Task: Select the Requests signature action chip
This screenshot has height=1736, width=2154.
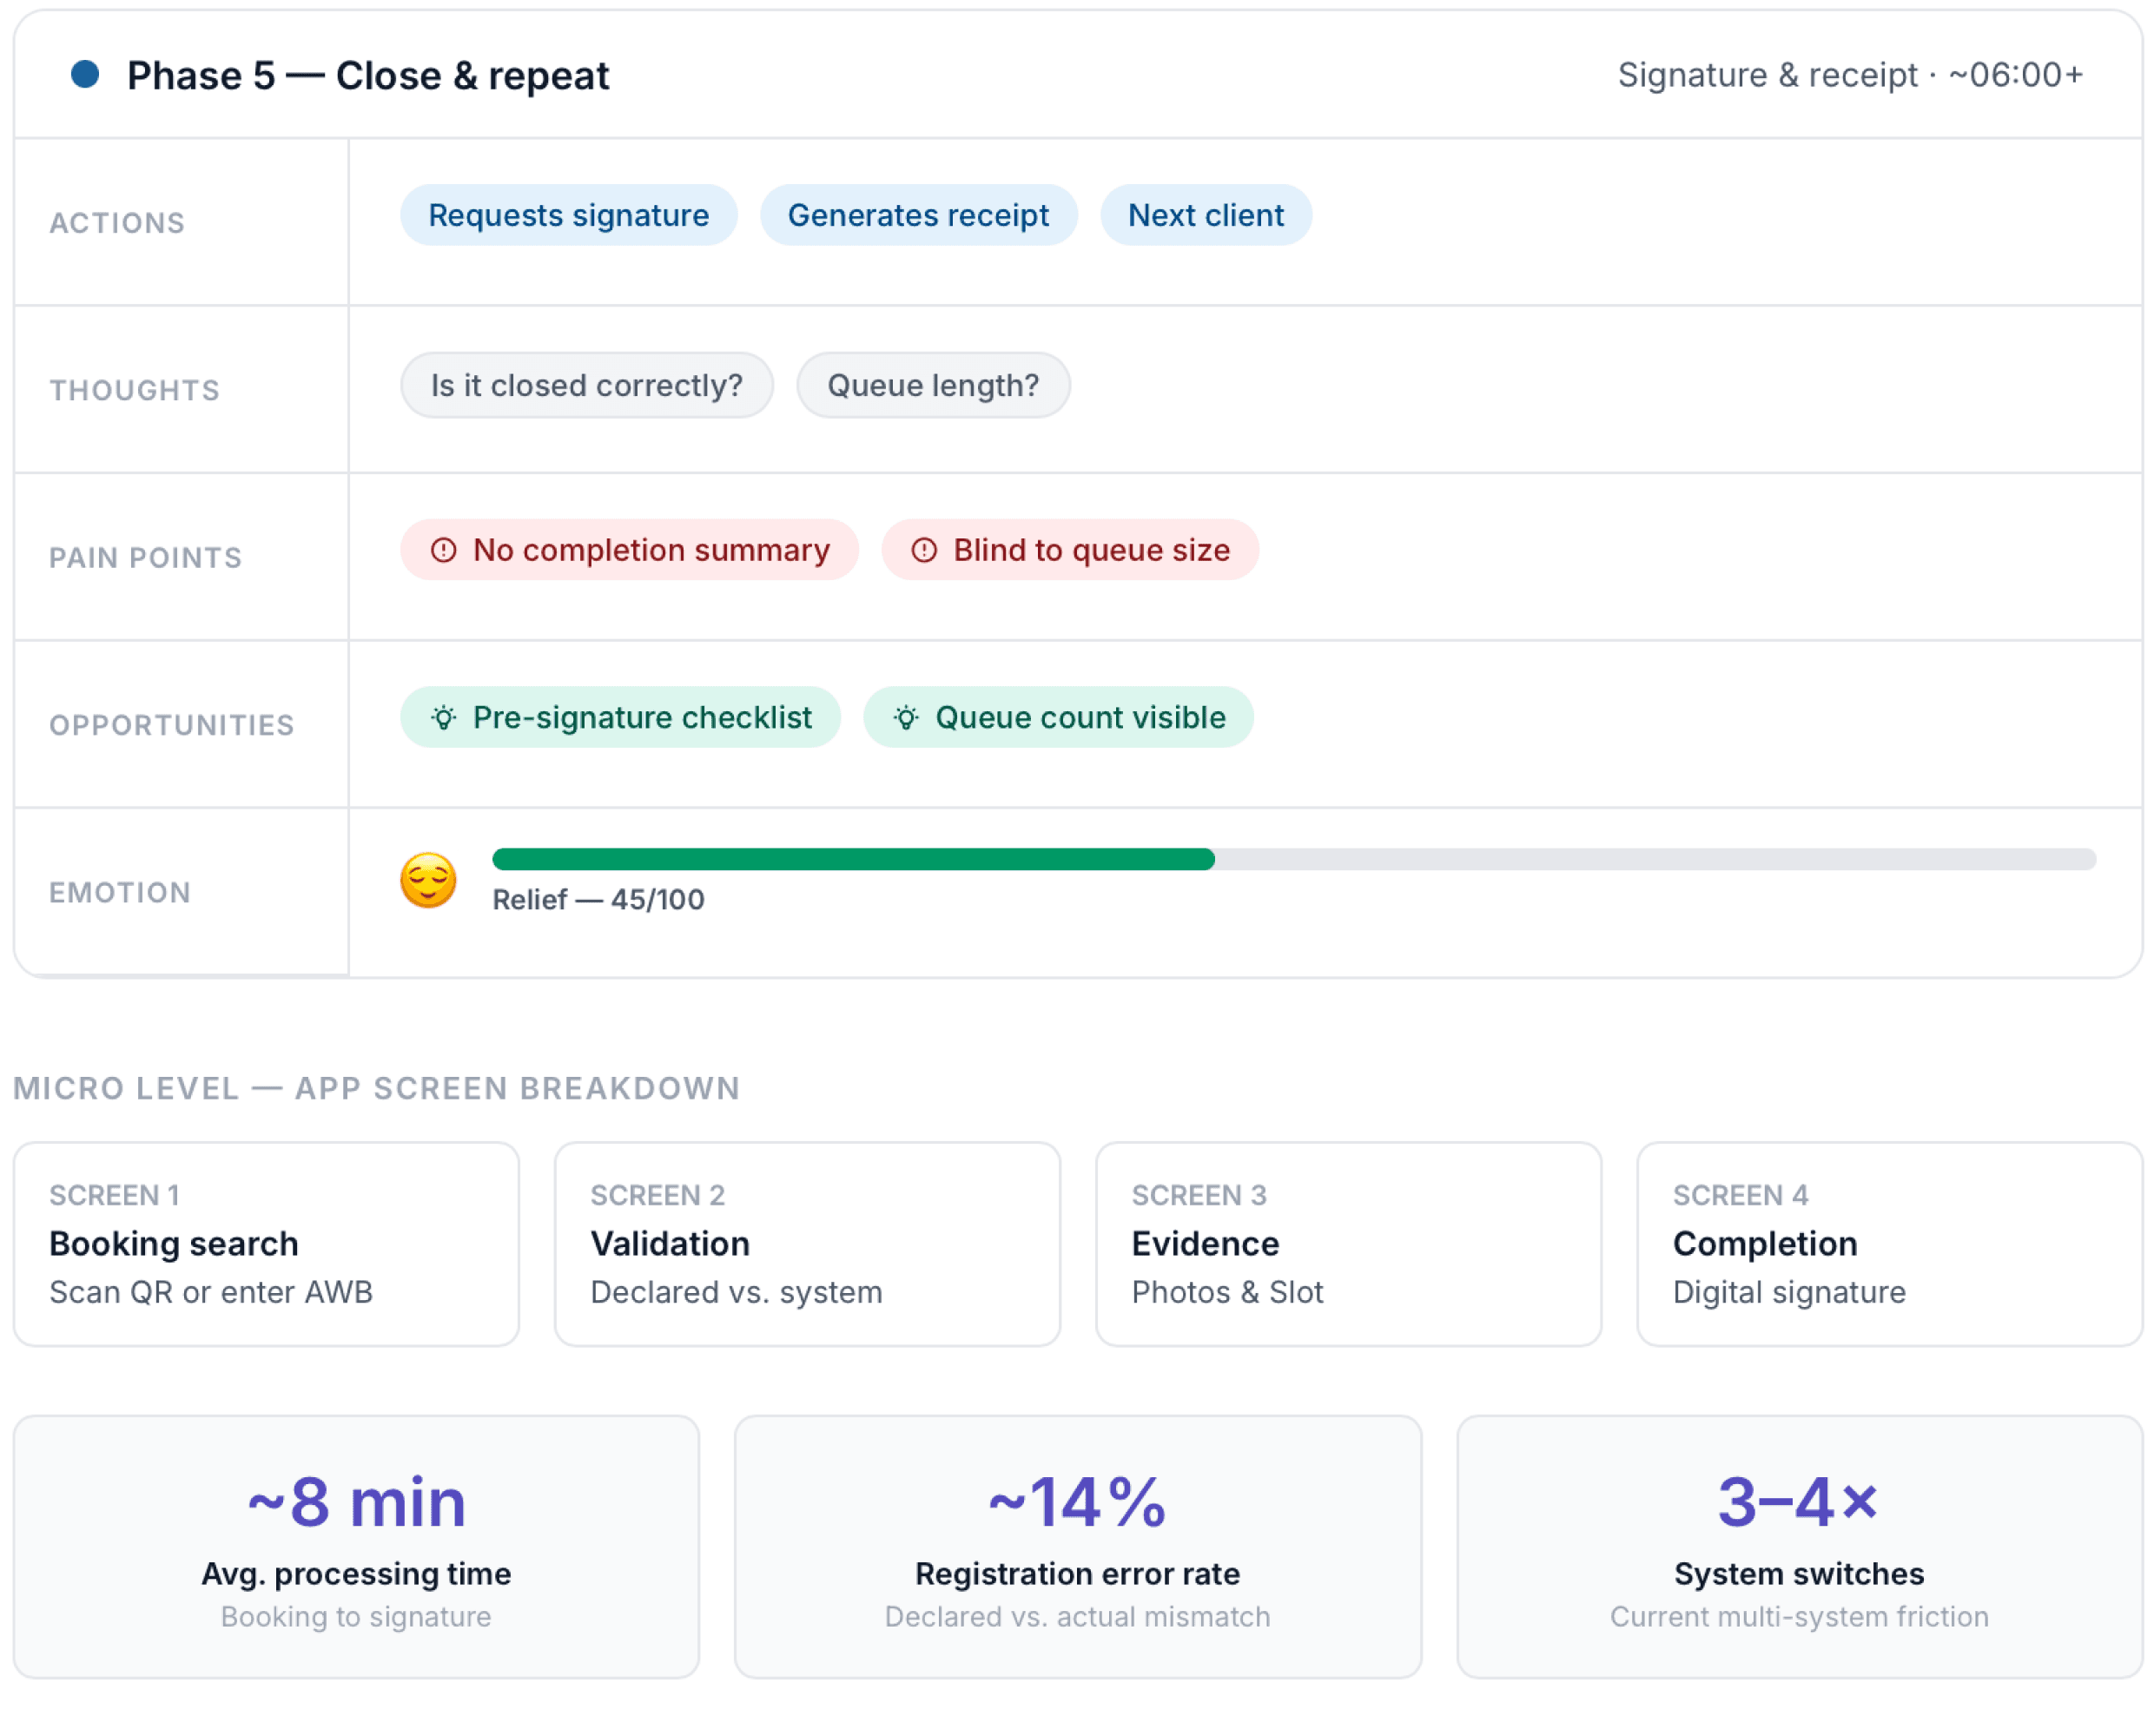Action: pos(569,215)
